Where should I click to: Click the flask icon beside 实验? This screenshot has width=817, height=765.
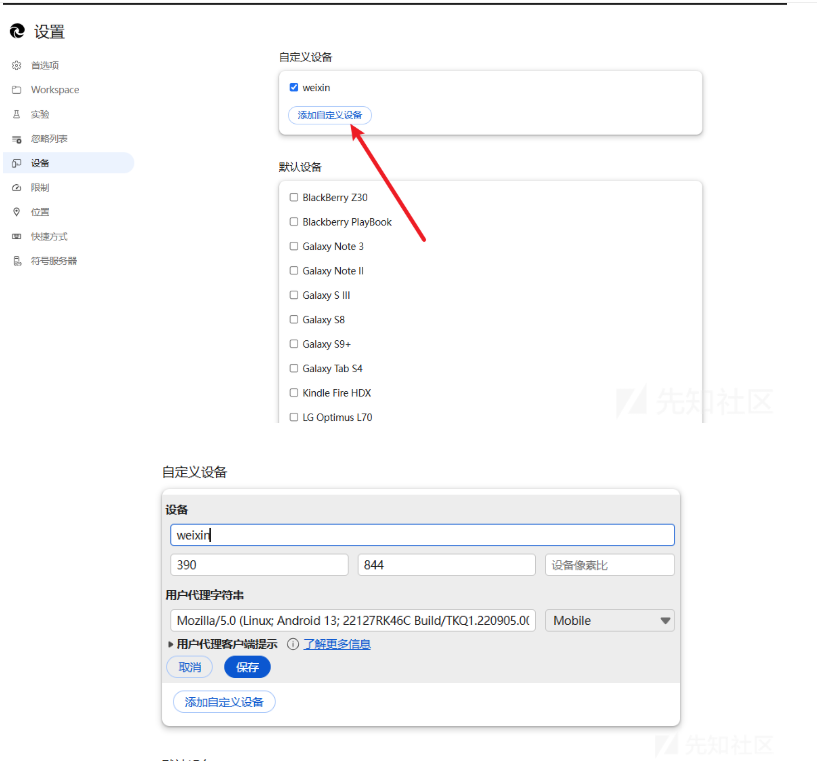pos(17,114)
